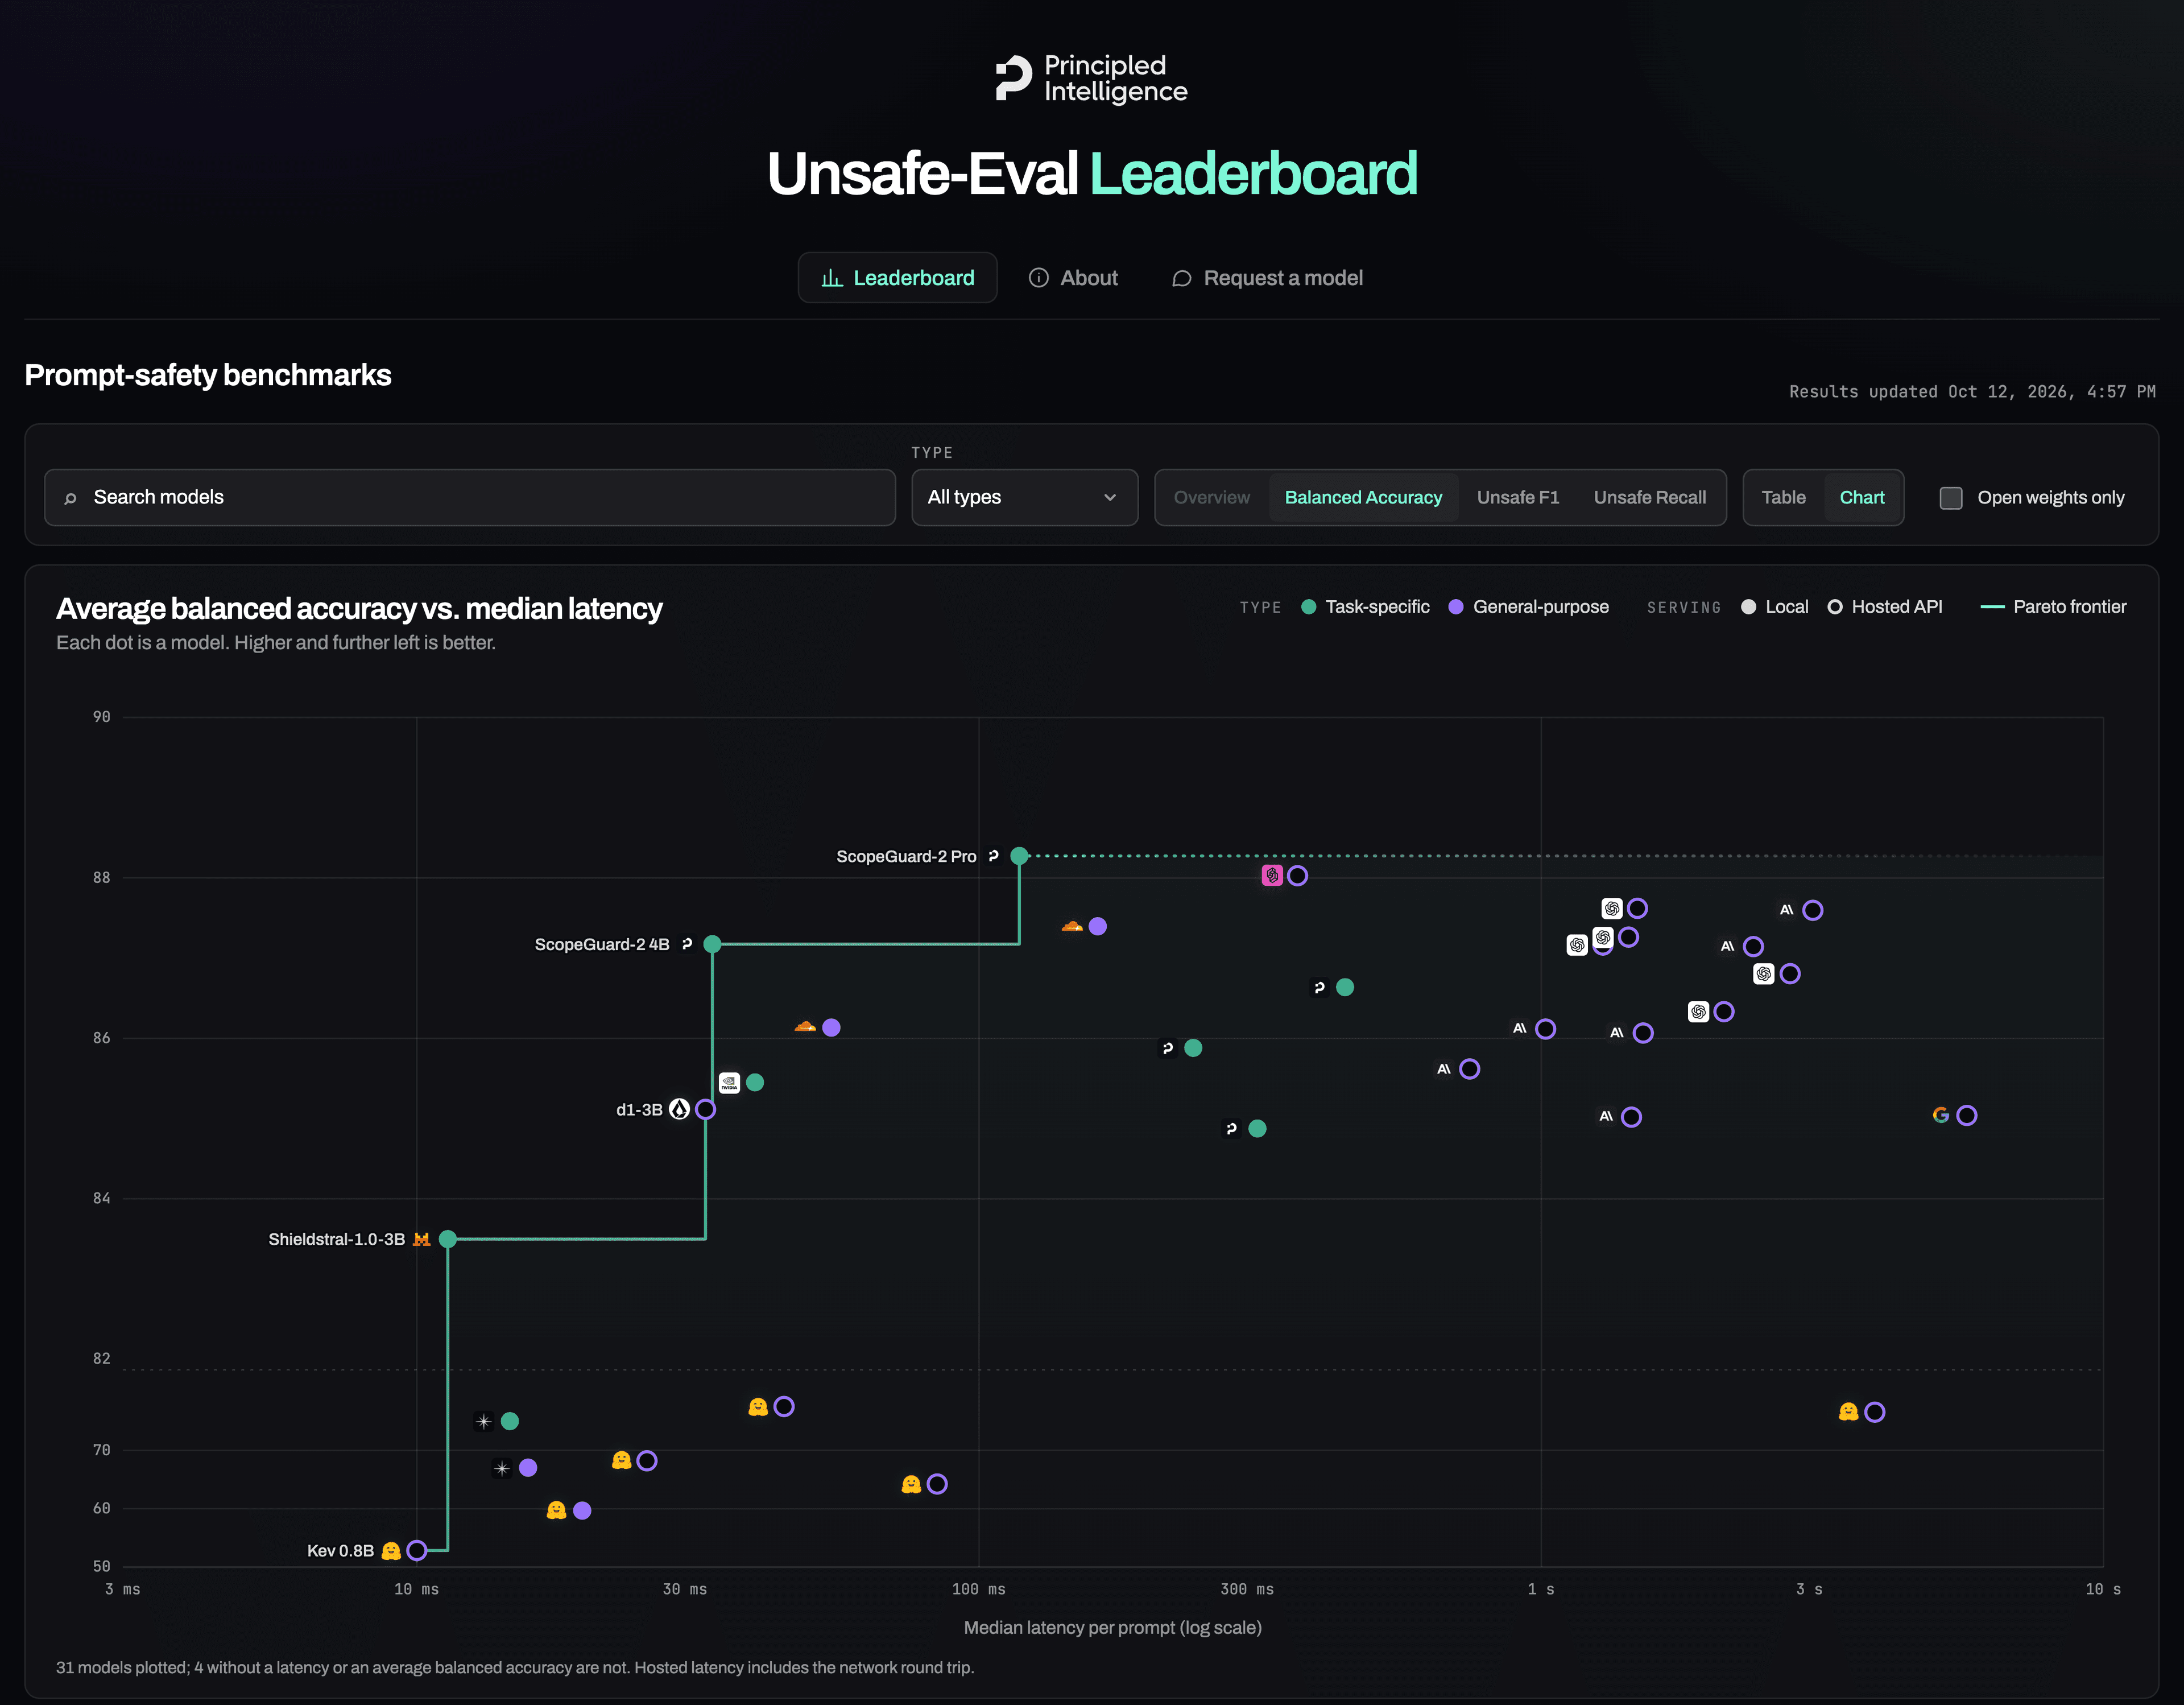2184x1705 pixels.
Task: Click orange cloud logo right of 100 ms
Action: coord(1072,926)
